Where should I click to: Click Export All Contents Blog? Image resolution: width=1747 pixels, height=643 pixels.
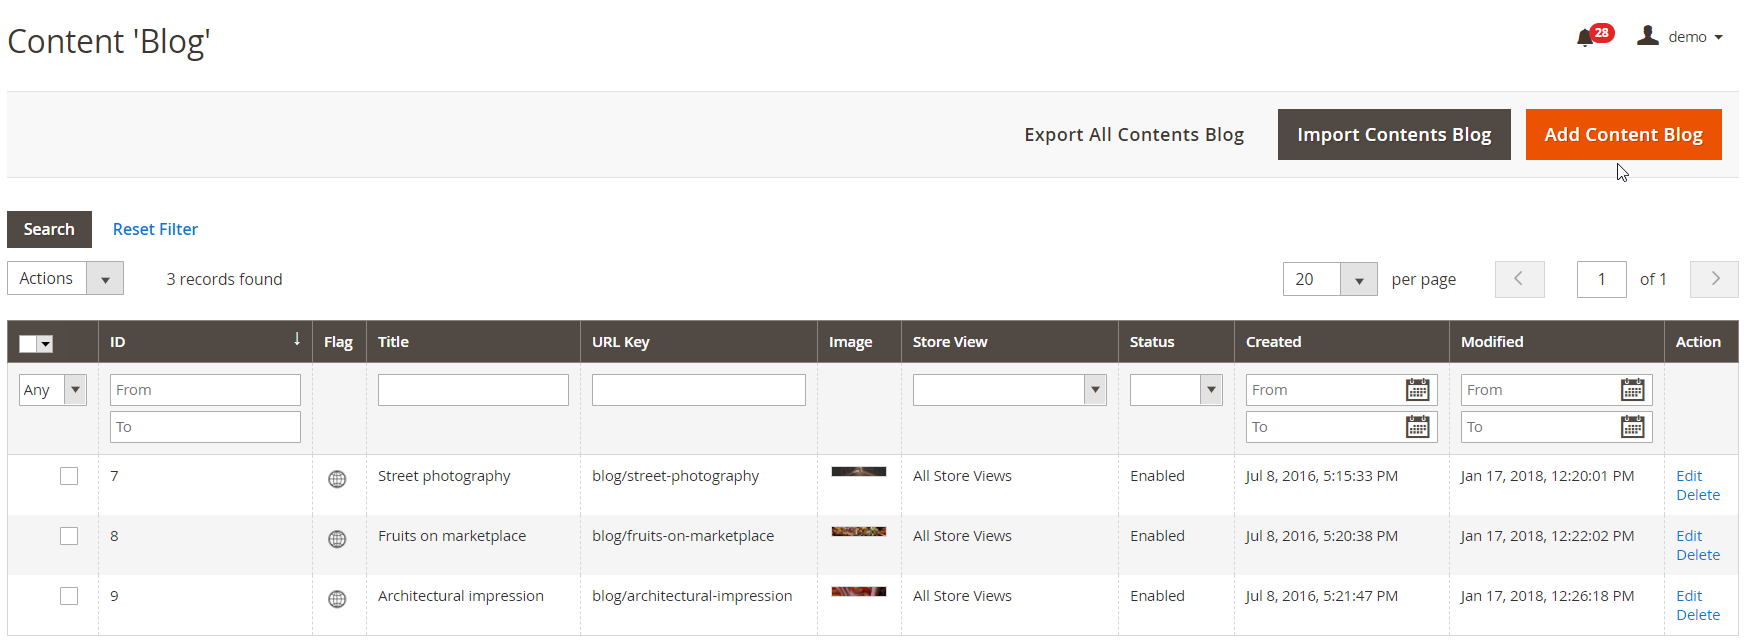[x=1134, y=134]
